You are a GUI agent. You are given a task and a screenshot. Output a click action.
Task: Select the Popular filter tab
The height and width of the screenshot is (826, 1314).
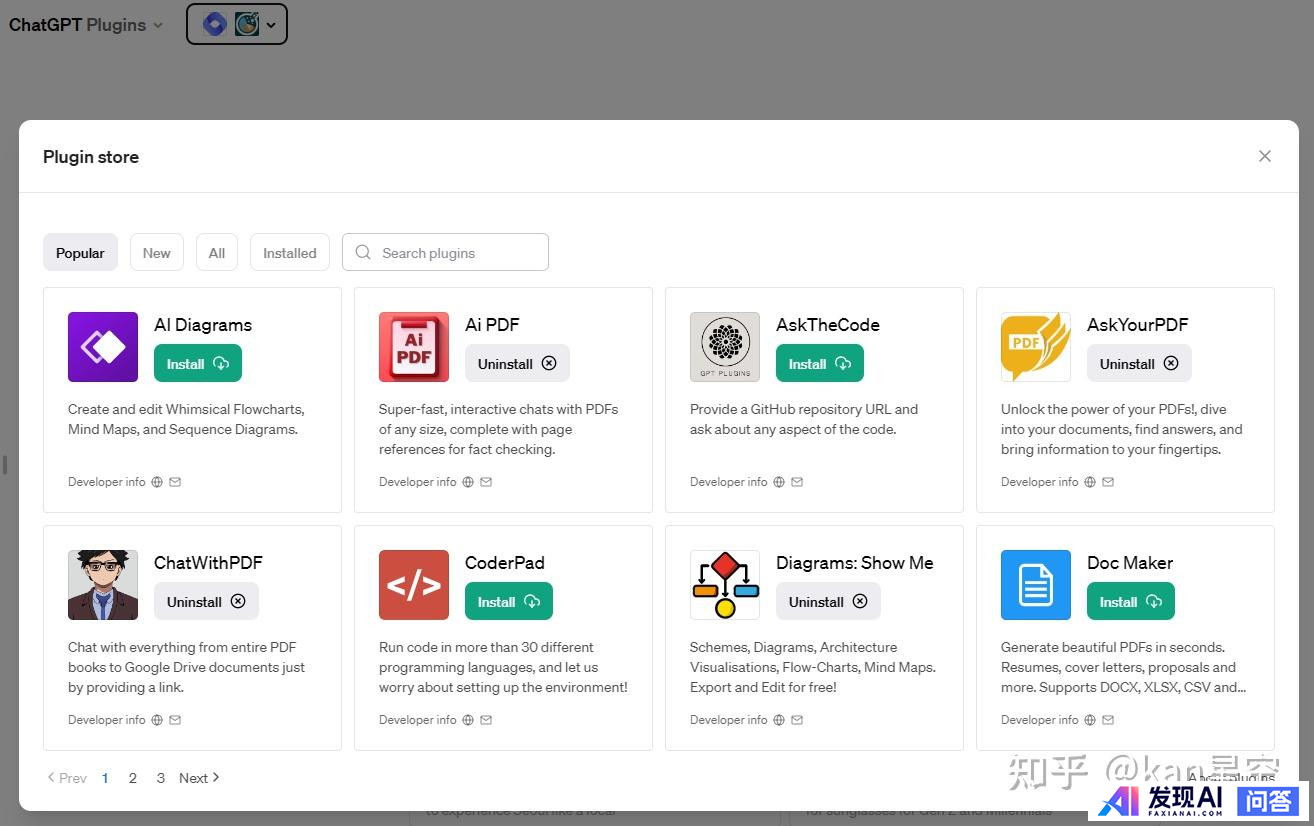click(80, 253)
